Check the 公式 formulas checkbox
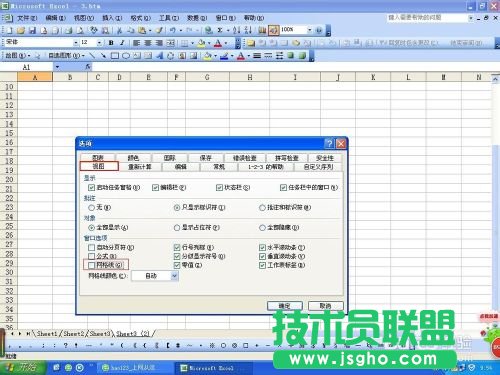 [x=91, y=256]
